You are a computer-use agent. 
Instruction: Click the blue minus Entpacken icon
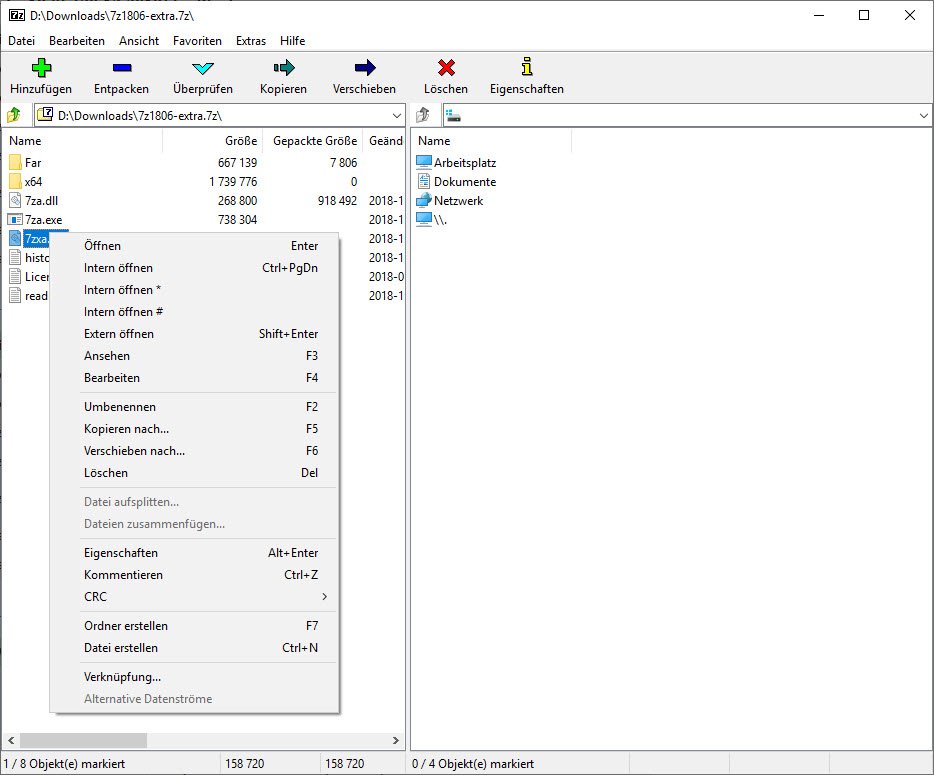(x=122, y=68)
